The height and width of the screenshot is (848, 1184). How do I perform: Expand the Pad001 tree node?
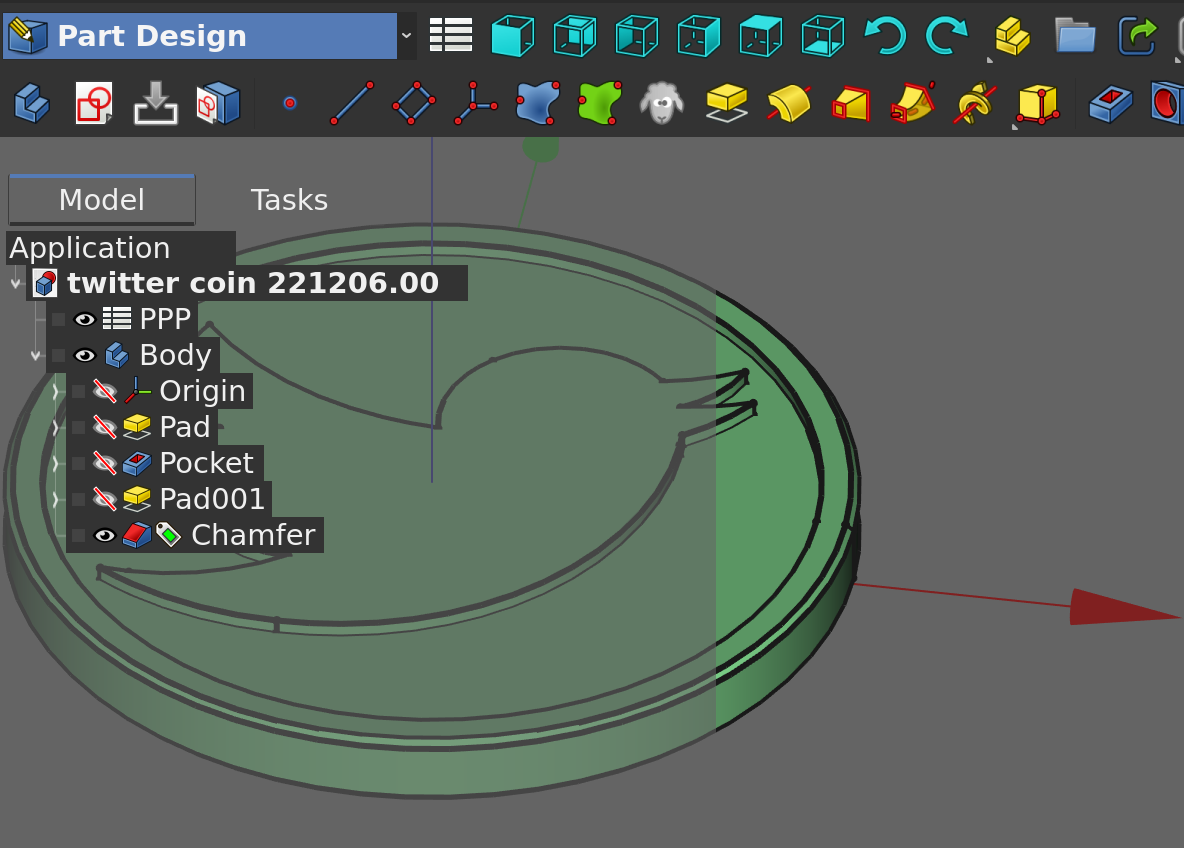[55, 499]
